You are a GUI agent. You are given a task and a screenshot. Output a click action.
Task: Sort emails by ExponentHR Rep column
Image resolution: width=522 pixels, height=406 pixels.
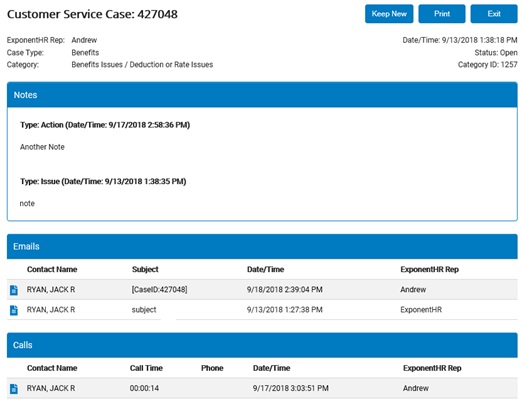[429, 269]
